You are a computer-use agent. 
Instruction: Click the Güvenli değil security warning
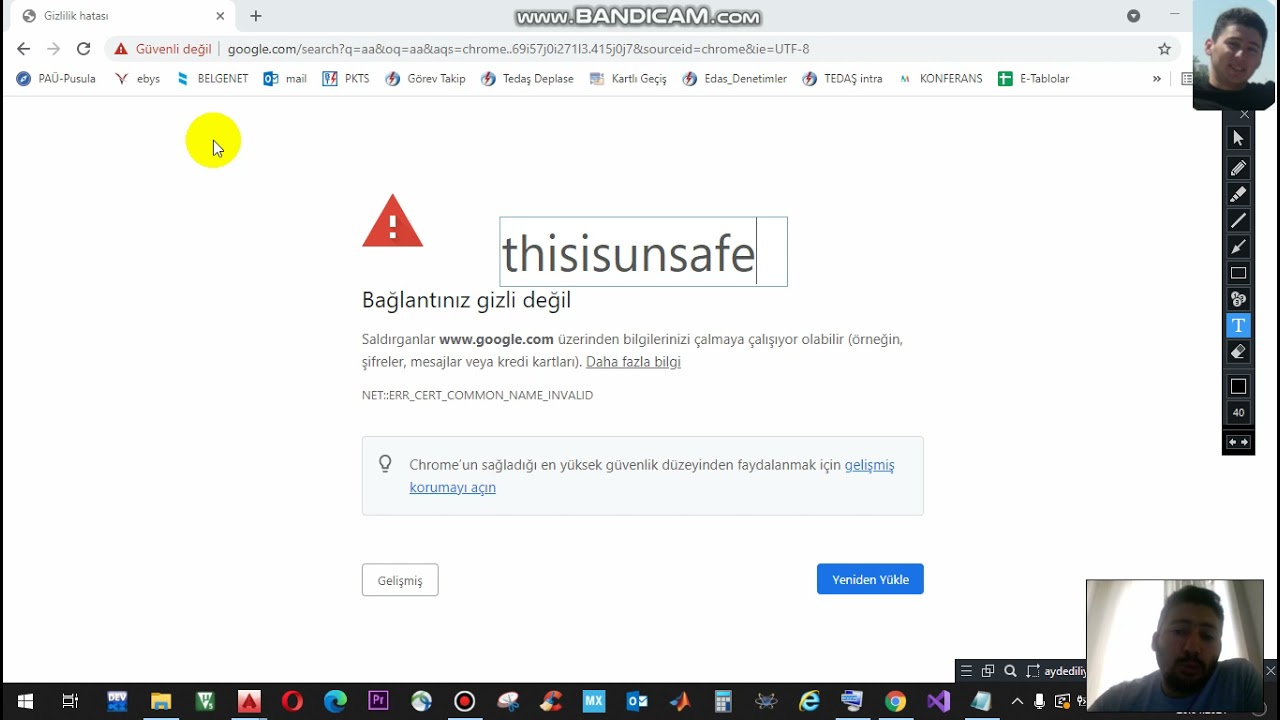coord(163,49)
